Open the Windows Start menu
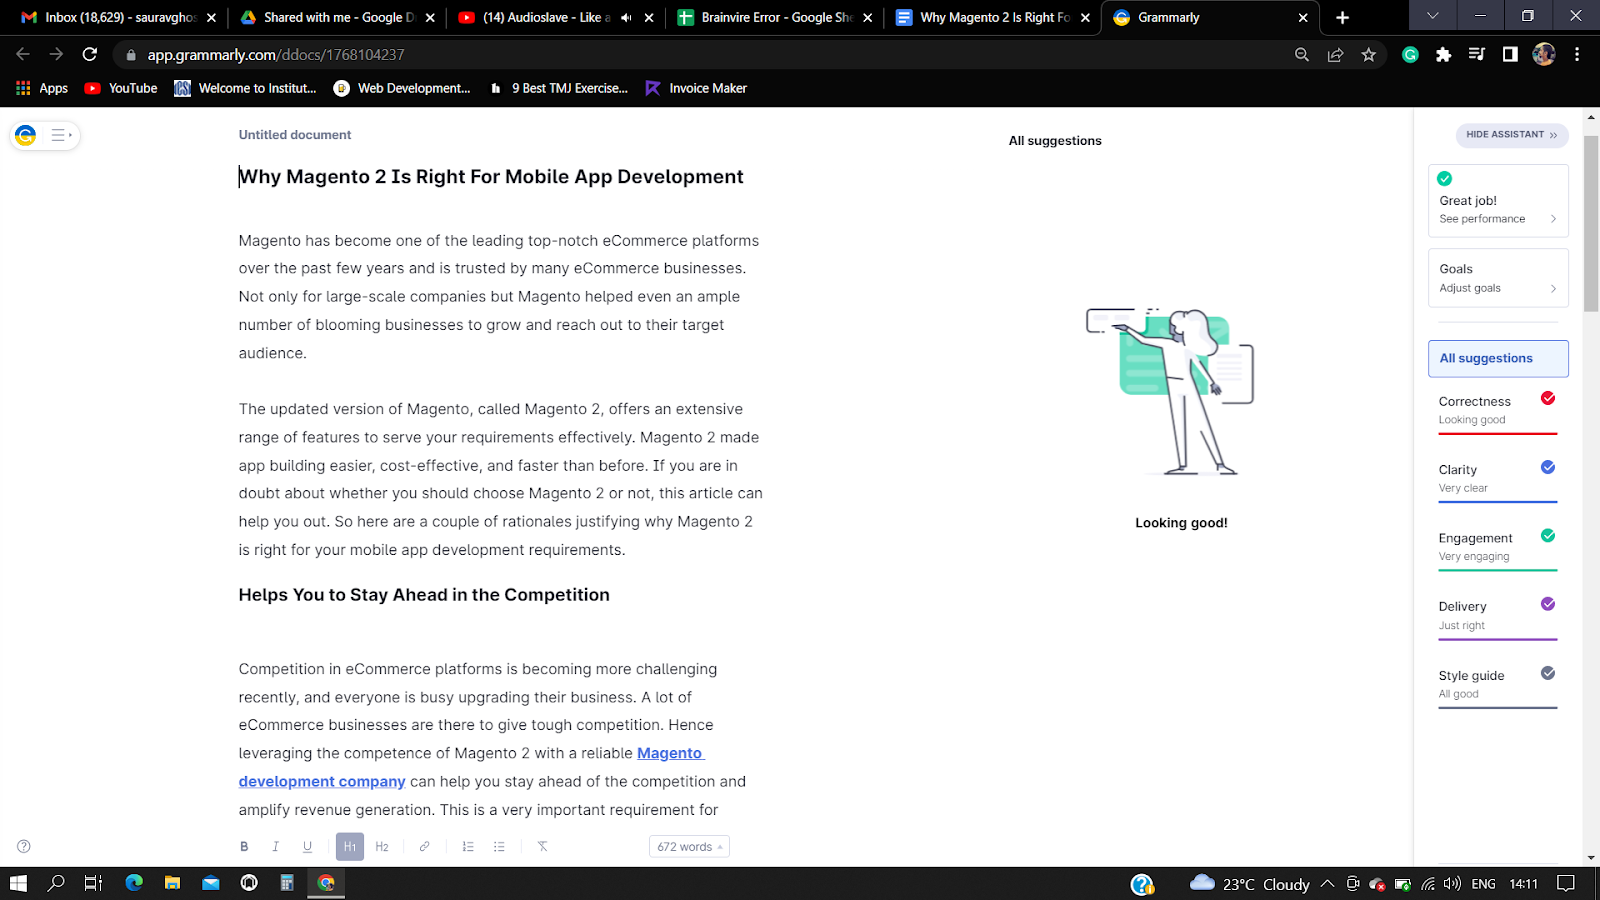The height and width of the screenshot is (900, 1600). (x=18, y=883)
